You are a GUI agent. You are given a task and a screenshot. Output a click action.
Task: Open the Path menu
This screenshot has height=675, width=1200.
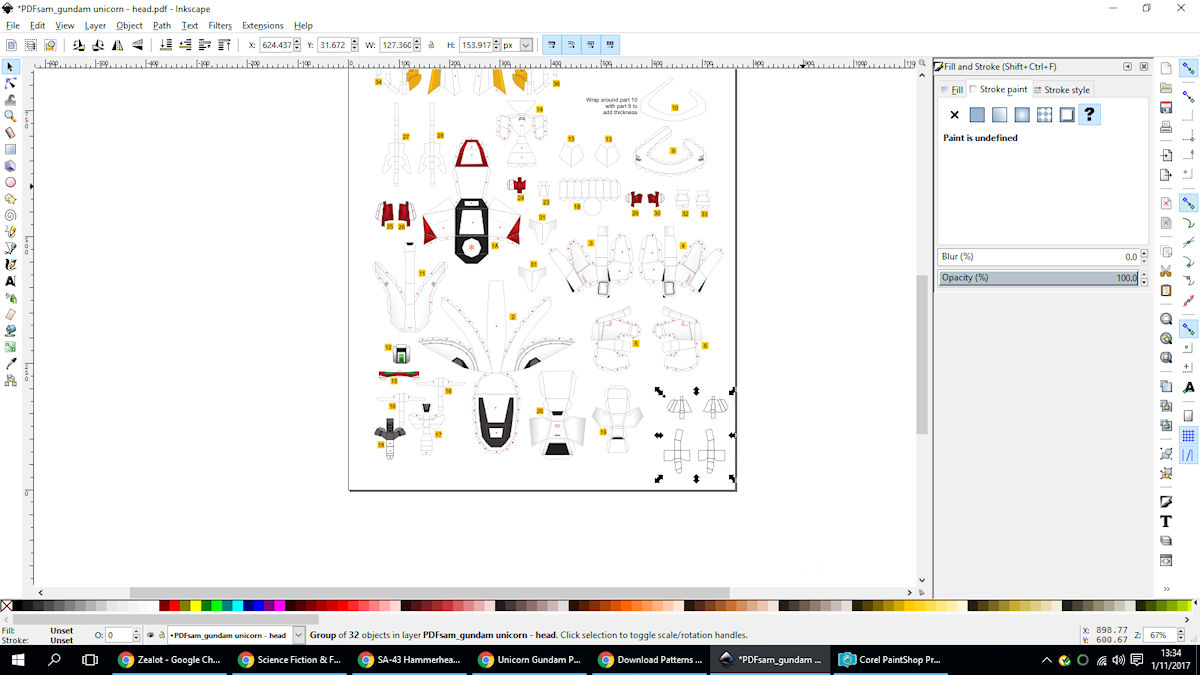point(162,25)
